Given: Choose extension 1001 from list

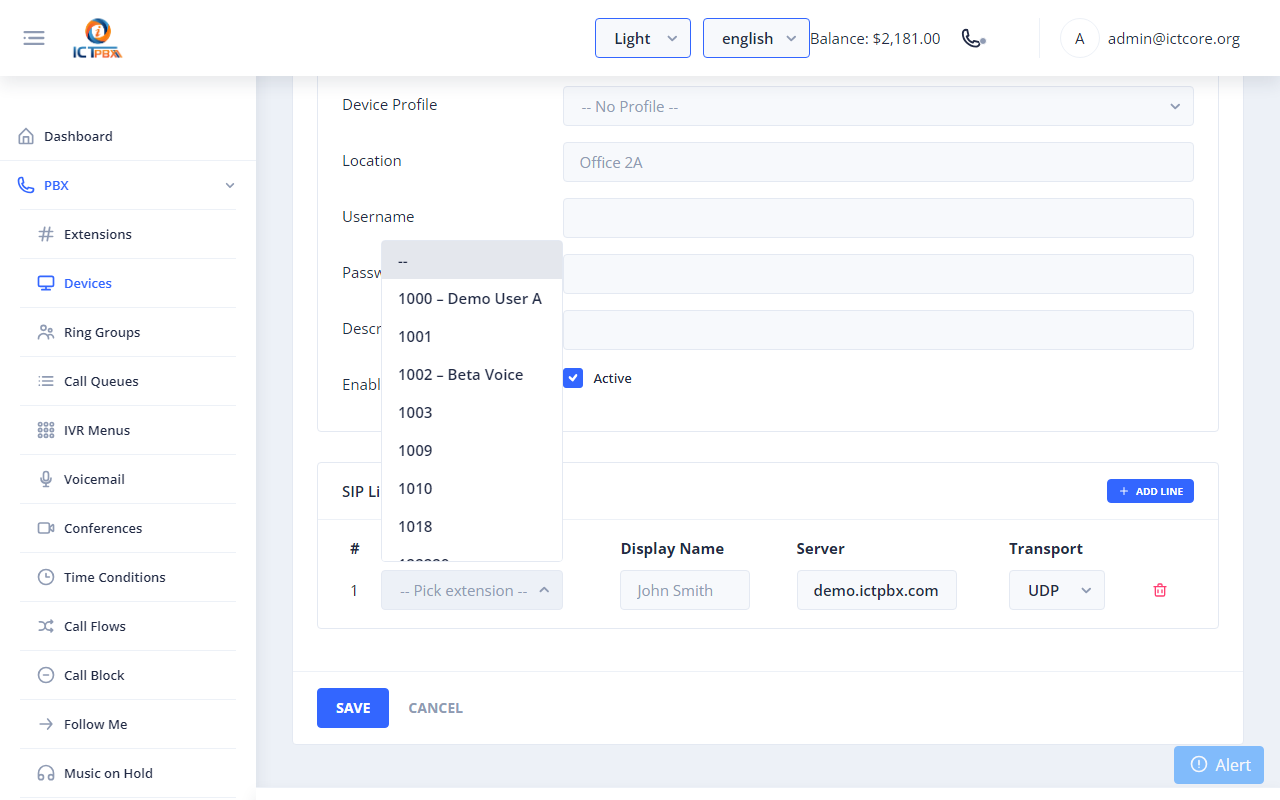Looking at the screenshot, I should coord(472,336).
